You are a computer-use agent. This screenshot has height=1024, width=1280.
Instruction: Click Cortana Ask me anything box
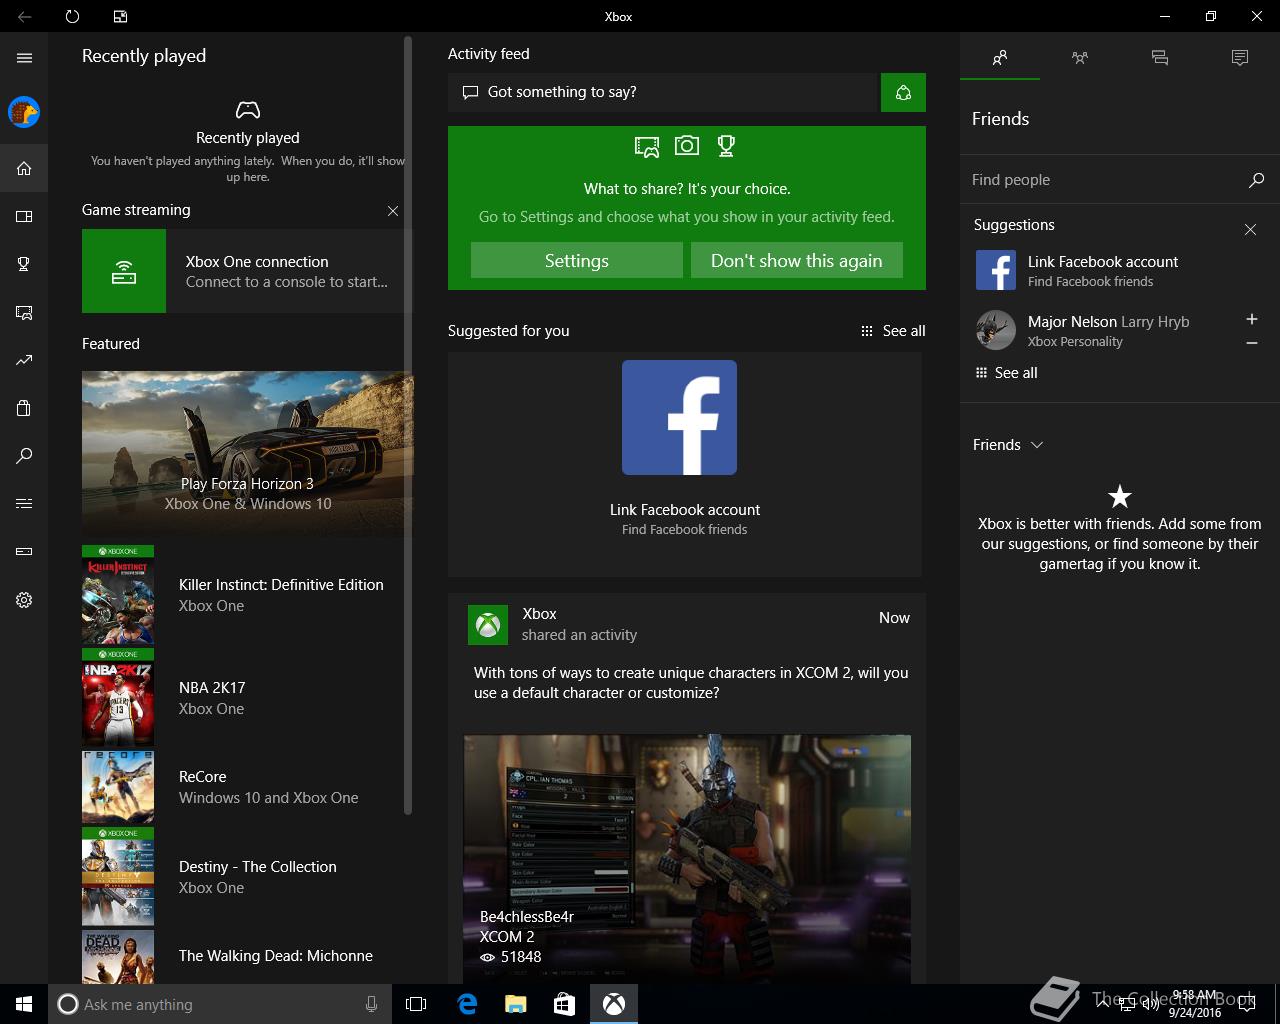tap(218, 1004)
